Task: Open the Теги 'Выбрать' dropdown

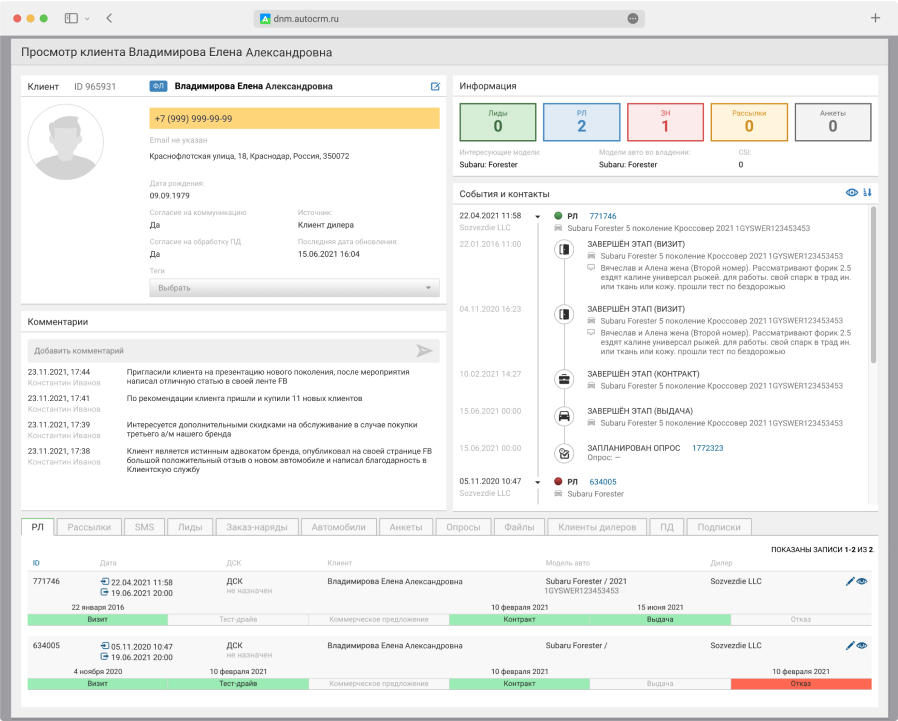Action: pos(294,288)
